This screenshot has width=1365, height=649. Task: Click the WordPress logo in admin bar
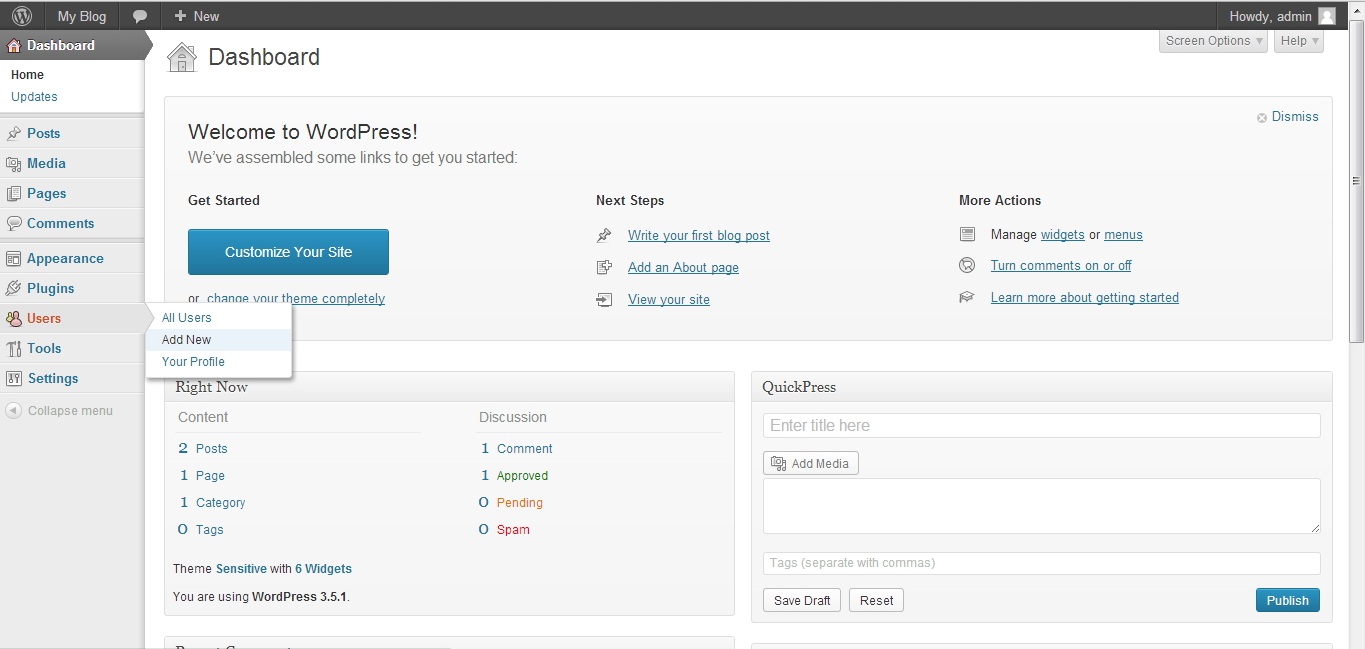coord(21,16)
